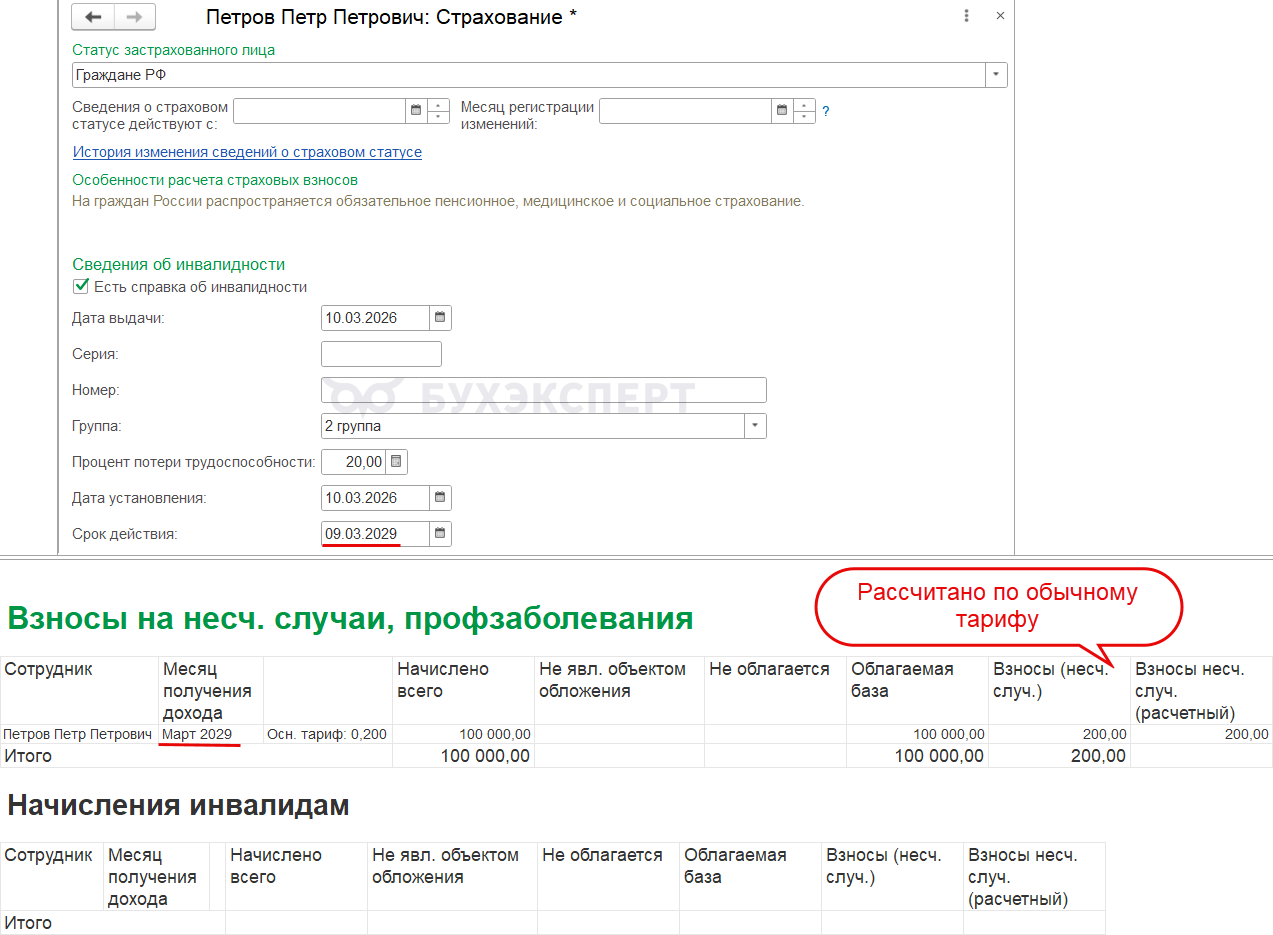Select the Март 2029 cell
Screen dimensions: 1273x935
pyautogui.click(x=211, y=734)
